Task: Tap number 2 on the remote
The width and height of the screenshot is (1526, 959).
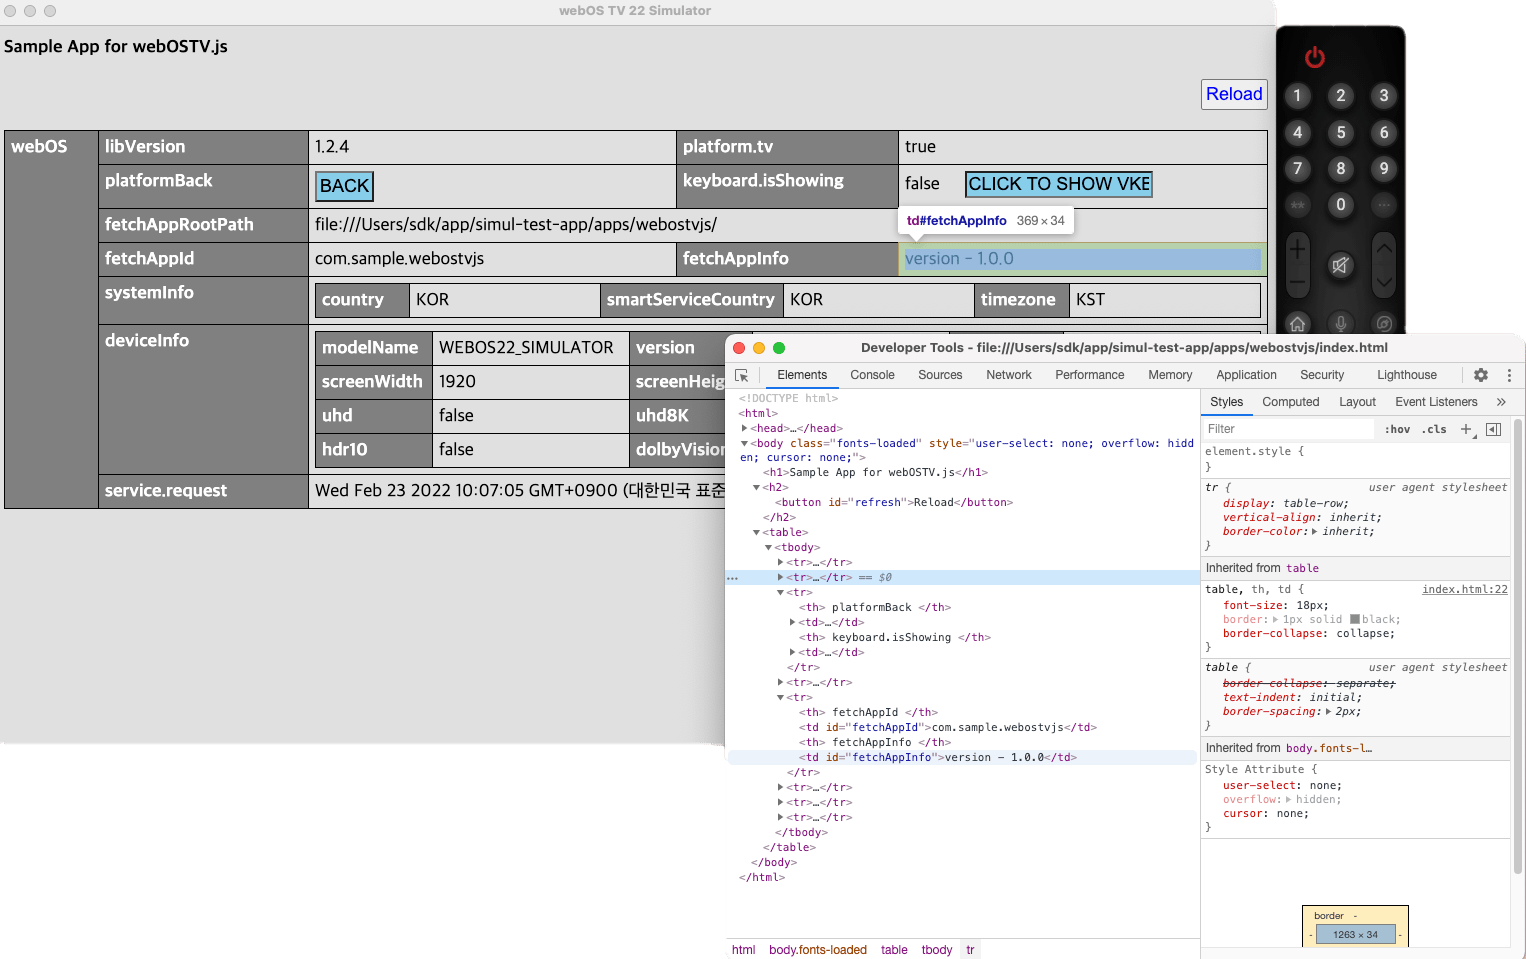Action: click(1341, 96)
